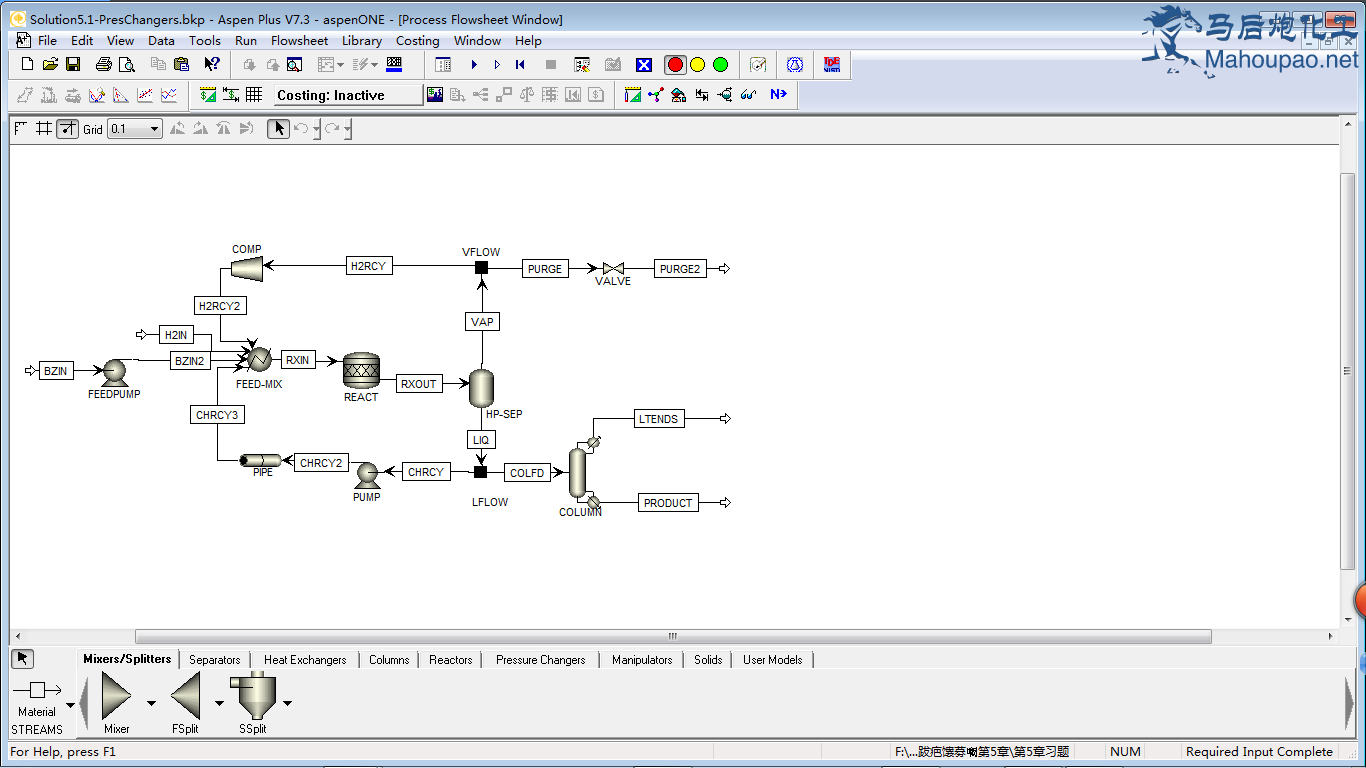This screenshot has height=768, width=1366.
Task: Click the green circle status button
Action: tap(720, 65)
